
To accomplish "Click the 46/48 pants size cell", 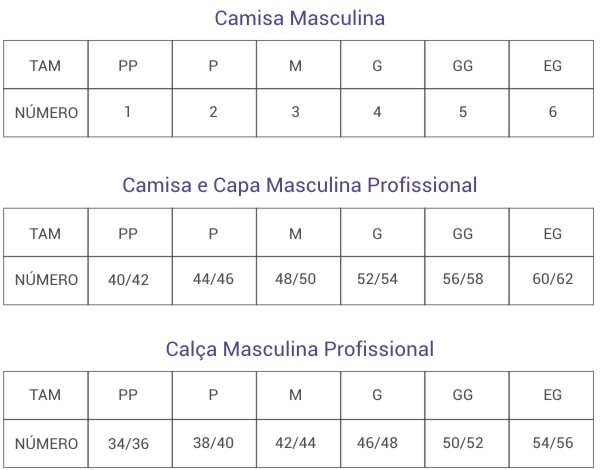I will (x=377, y=442).
